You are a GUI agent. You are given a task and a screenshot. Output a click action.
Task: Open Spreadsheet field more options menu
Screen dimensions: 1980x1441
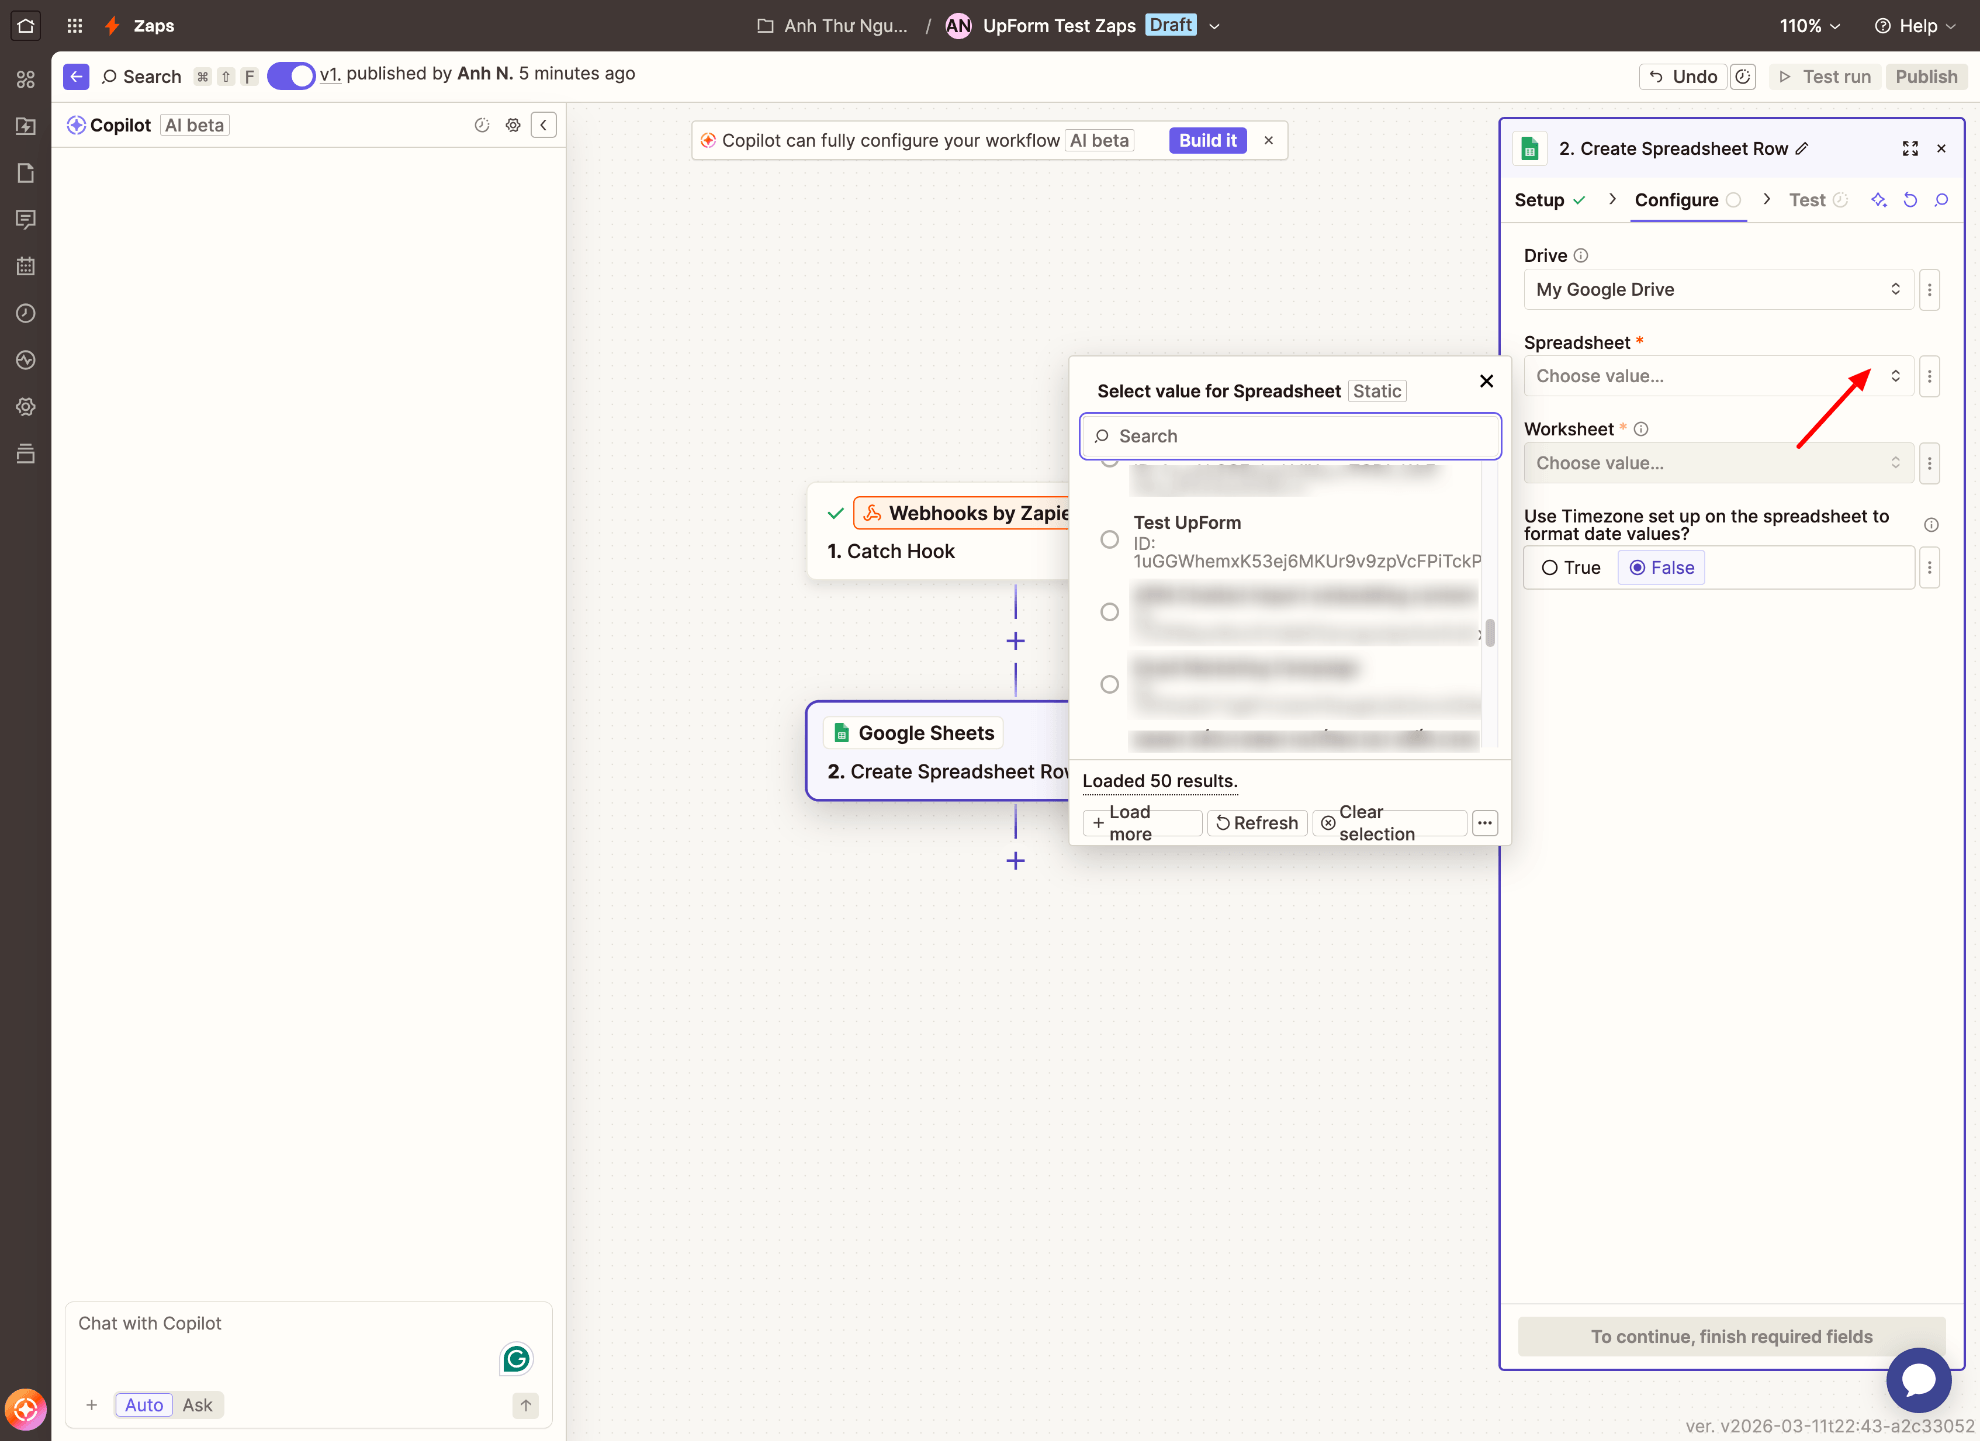(x=1930, y=377)
